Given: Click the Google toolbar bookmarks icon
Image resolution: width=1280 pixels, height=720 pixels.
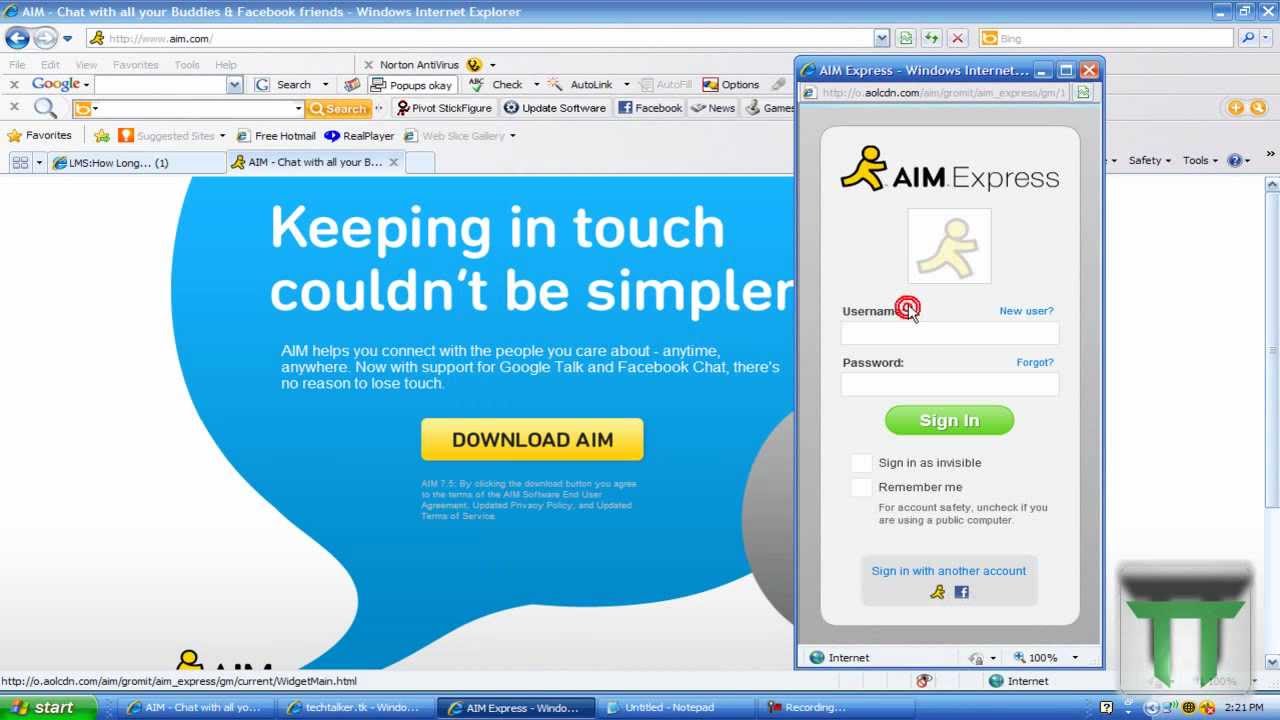Looking at the screenshot, I should click(x=352, y=85).
